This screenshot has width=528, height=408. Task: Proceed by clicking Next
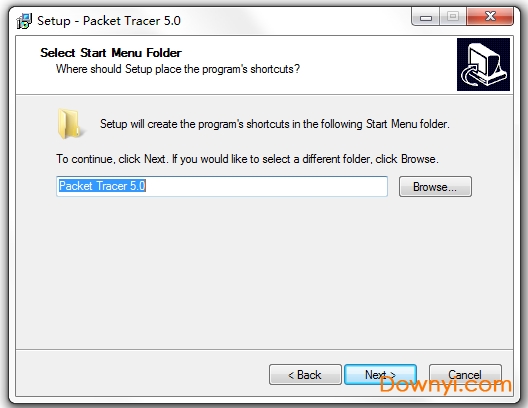[380, 374]
